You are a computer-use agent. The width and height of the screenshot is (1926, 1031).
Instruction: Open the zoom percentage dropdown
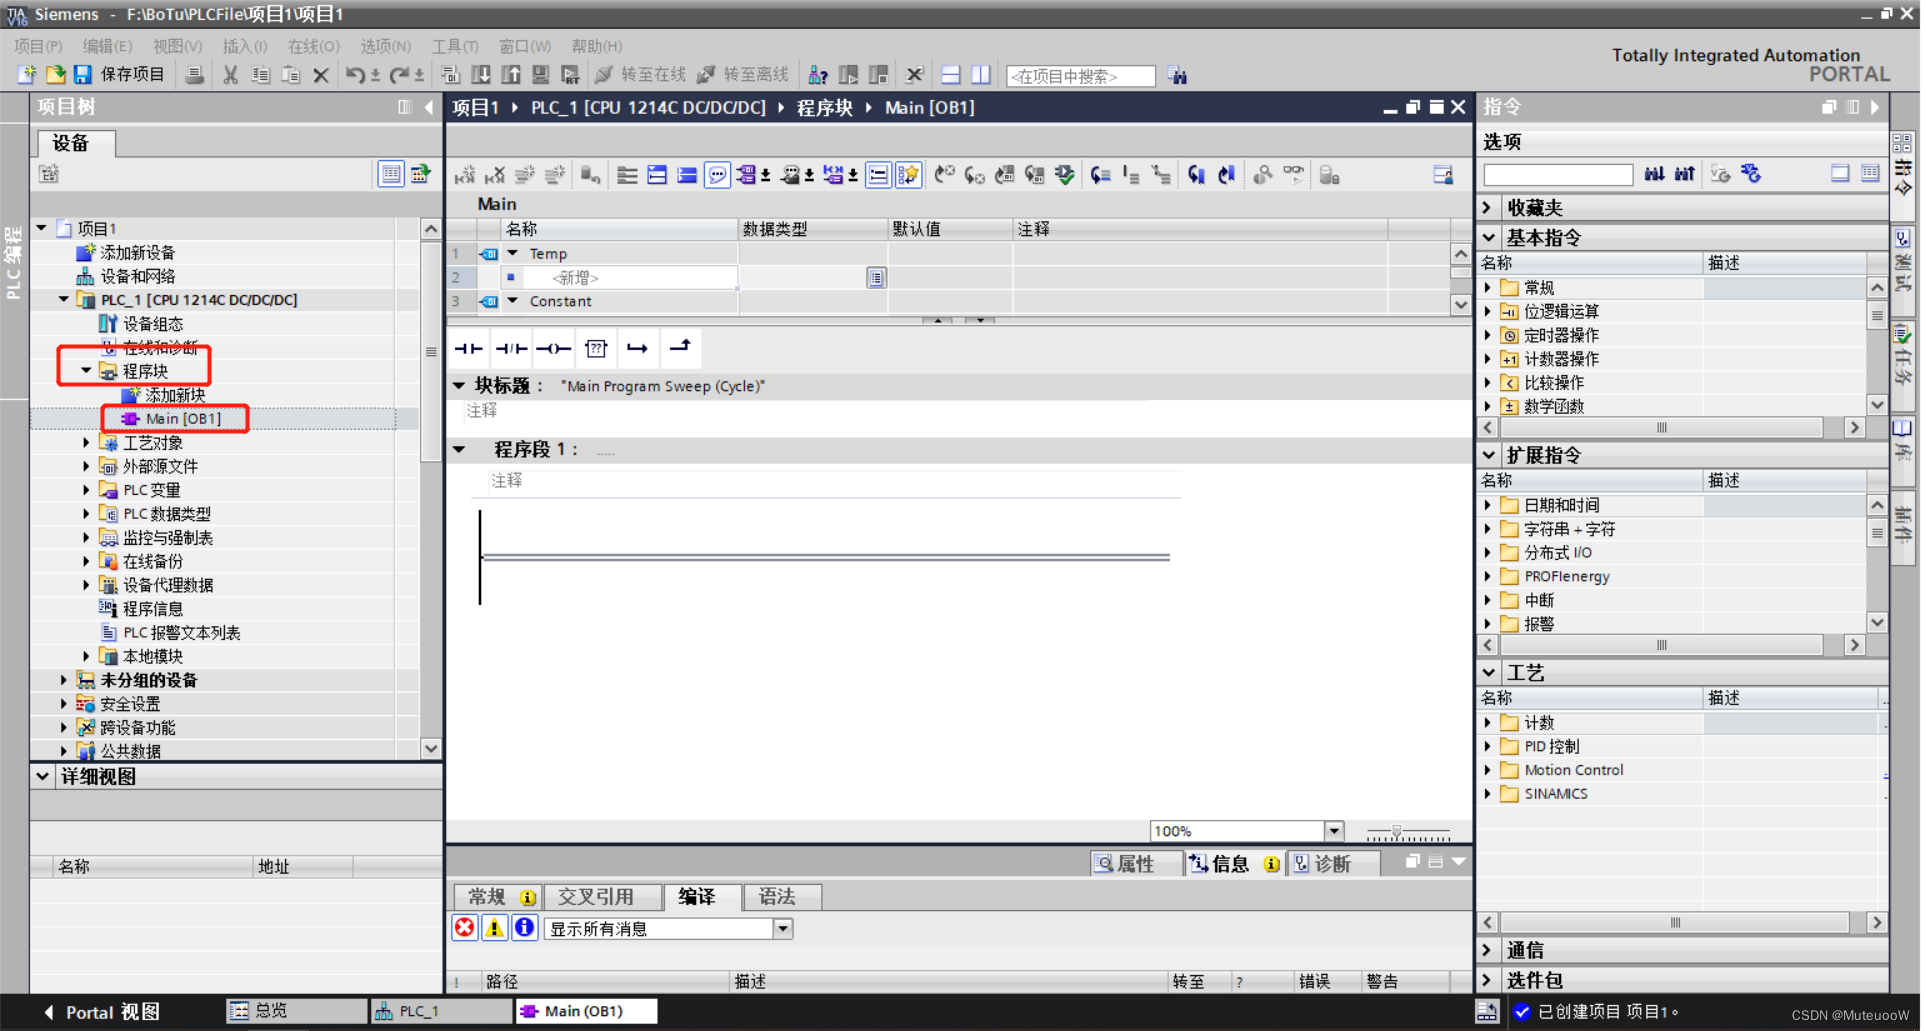(1333, 831)
